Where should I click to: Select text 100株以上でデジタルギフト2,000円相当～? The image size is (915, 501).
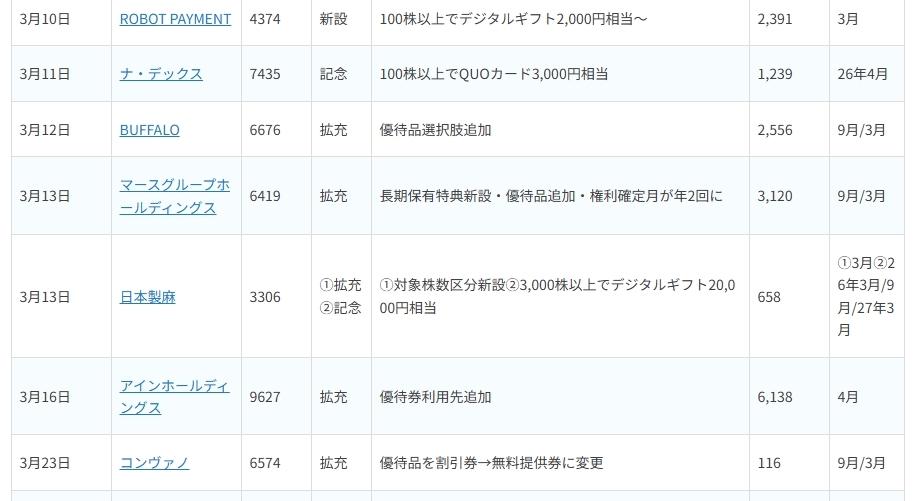click(514, 19)
